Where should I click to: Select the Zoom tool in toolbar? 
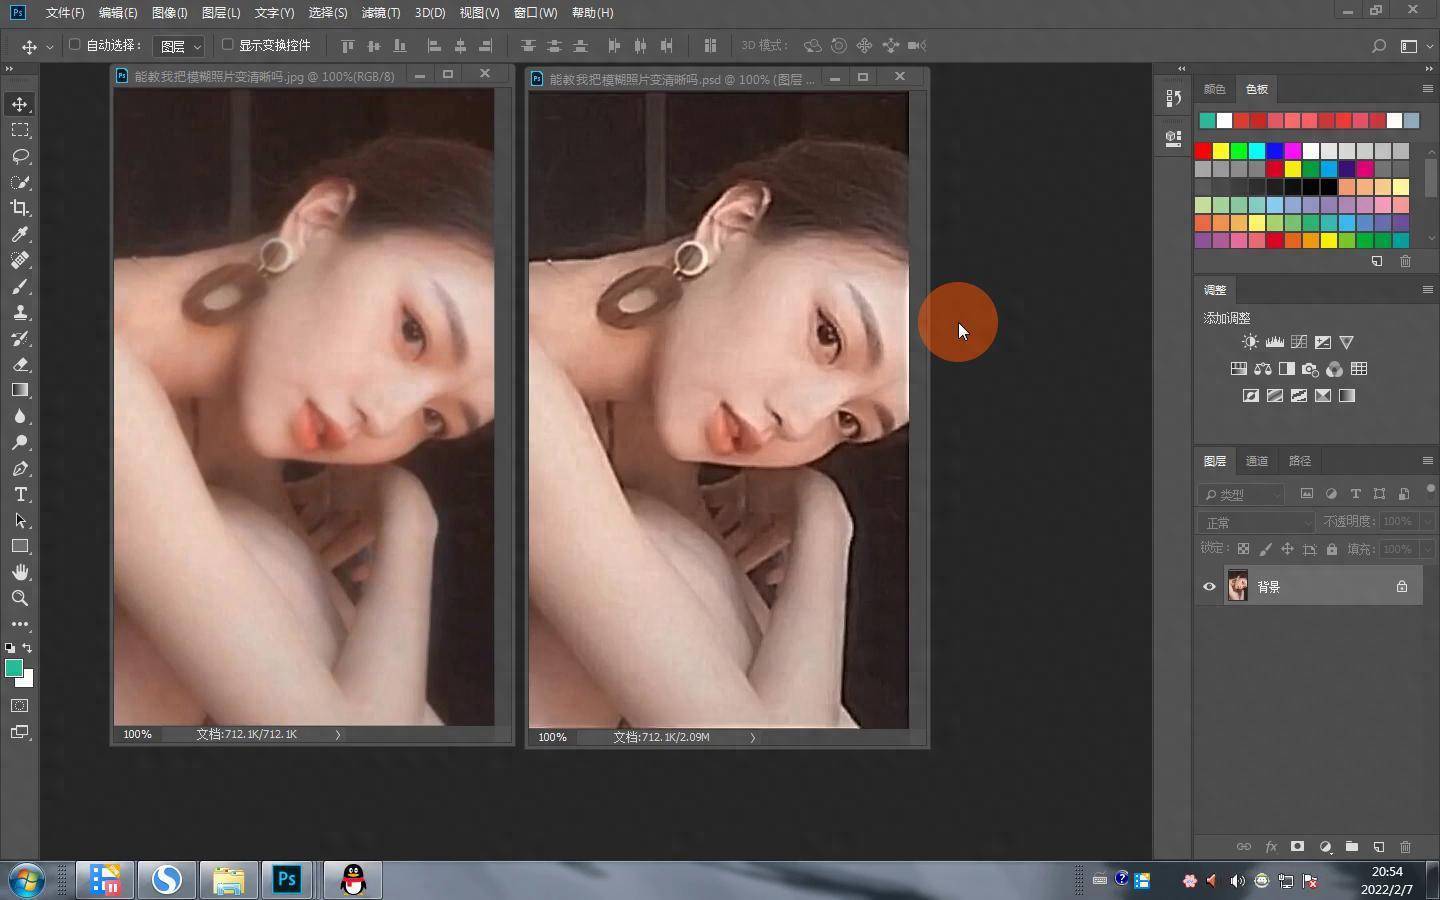(x=20, y=598)
